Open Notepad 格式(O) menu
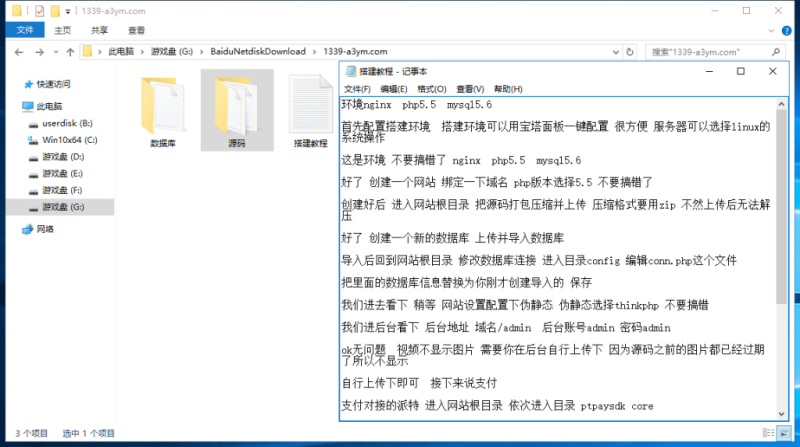This screenshot has width=800, height=447. point(432,89)
